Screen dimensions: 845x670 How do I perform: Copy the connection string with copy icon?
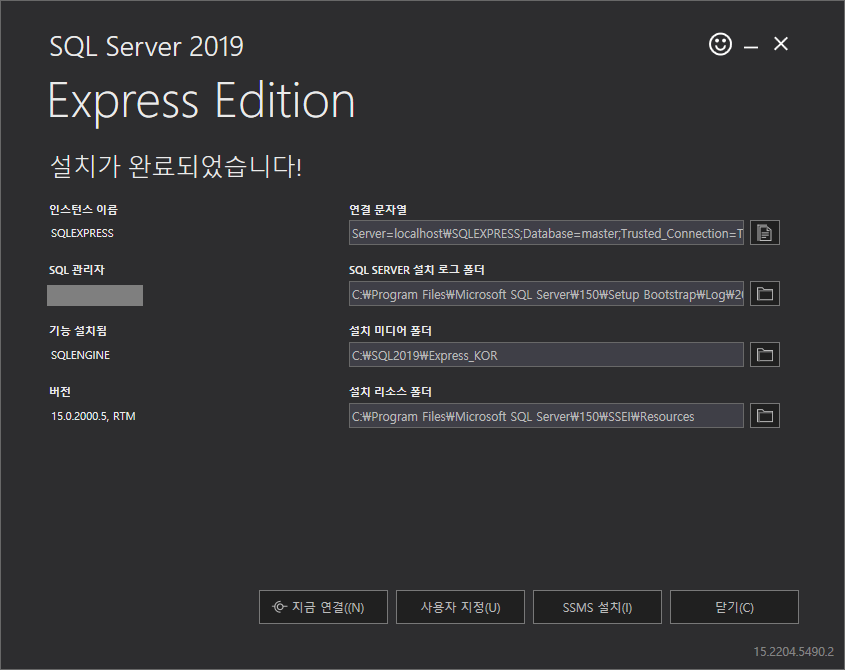pyautogui.click(x=765, y=233)
